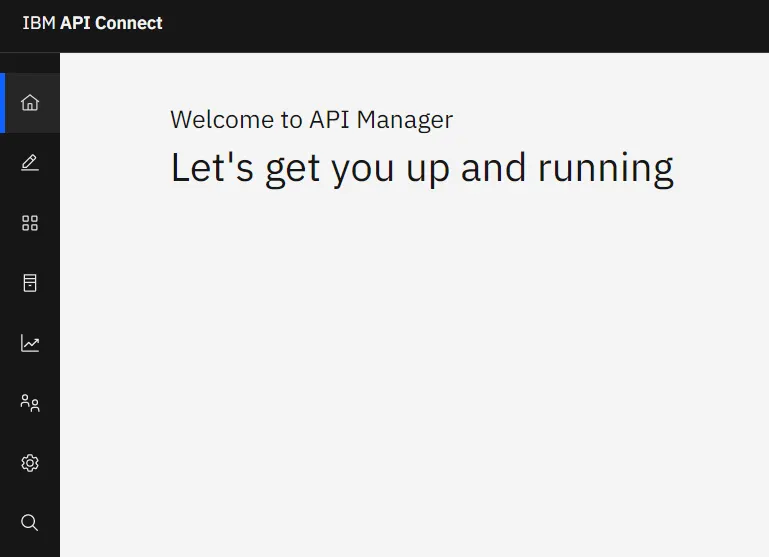Click the word running in the heading
Screen dimensions: 769x557
click(x=606, y=168)
